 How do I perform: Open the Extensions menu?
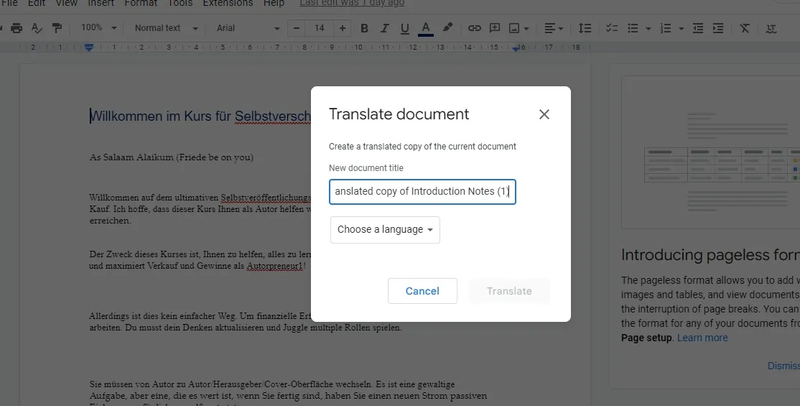pos(228,3)
